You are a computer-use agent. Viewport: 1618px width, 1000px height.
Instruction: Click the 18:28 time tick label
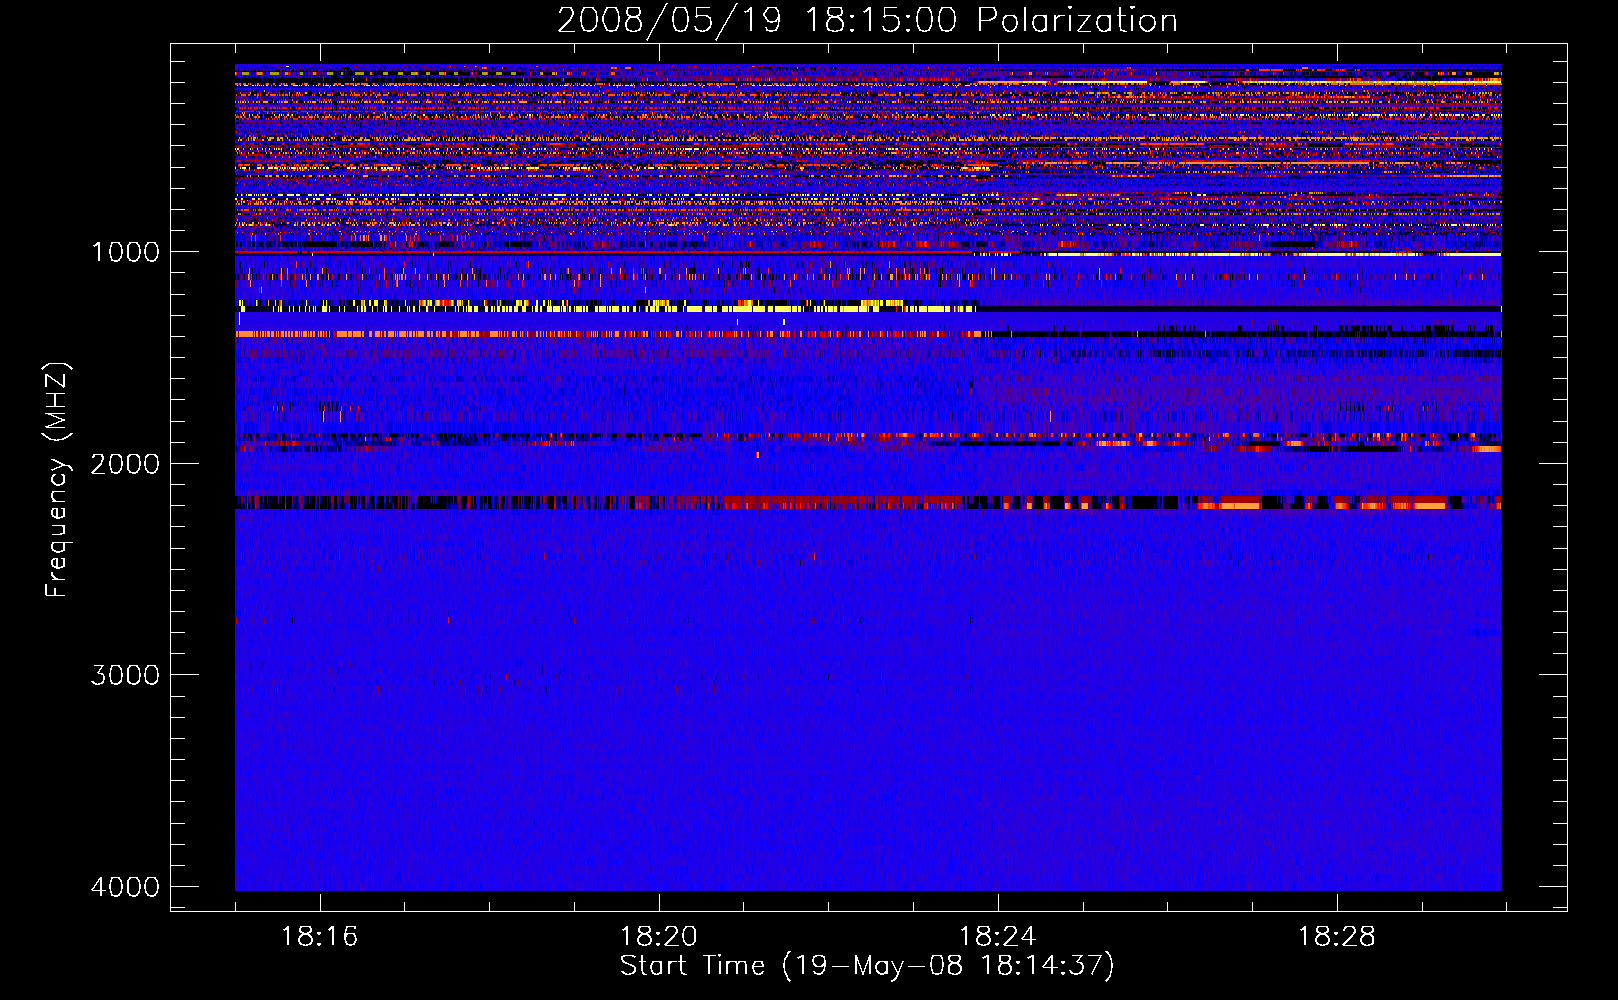tap(1336, 937)
